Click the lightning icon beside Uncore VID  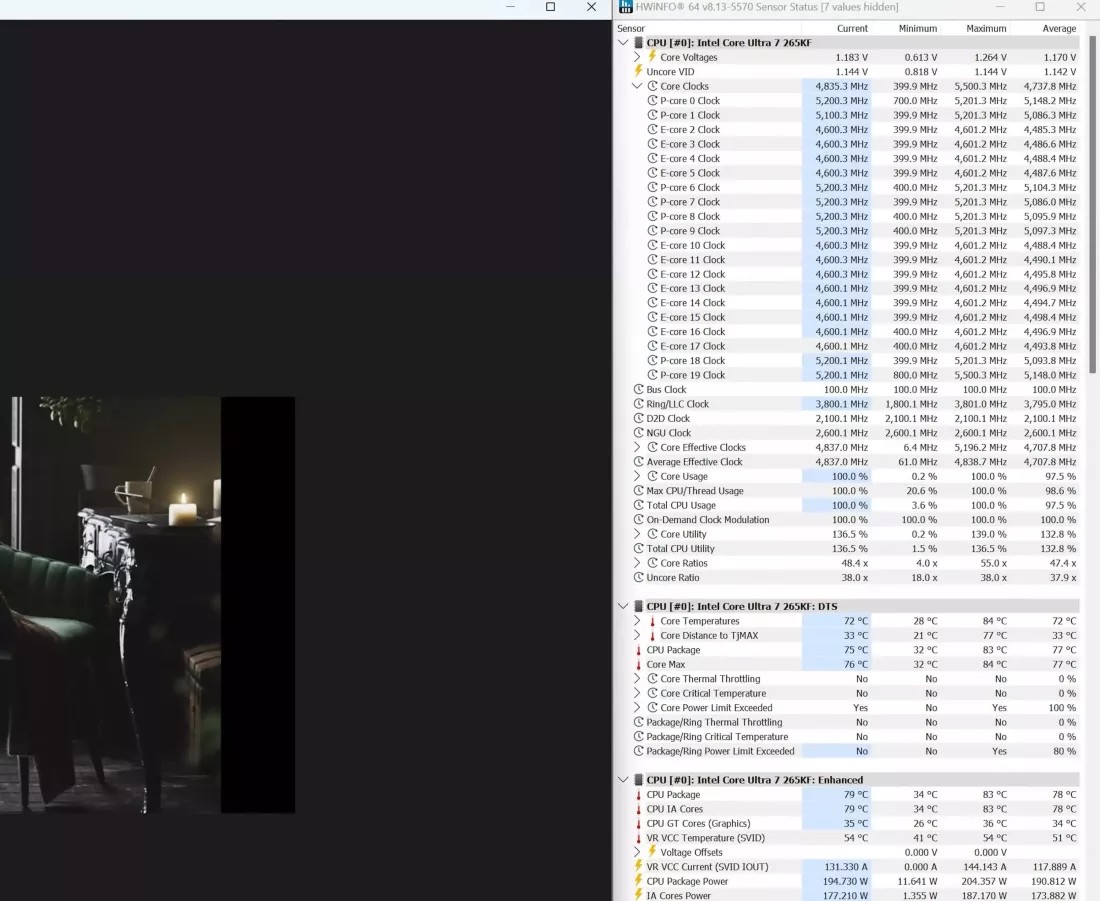(639, 72)
